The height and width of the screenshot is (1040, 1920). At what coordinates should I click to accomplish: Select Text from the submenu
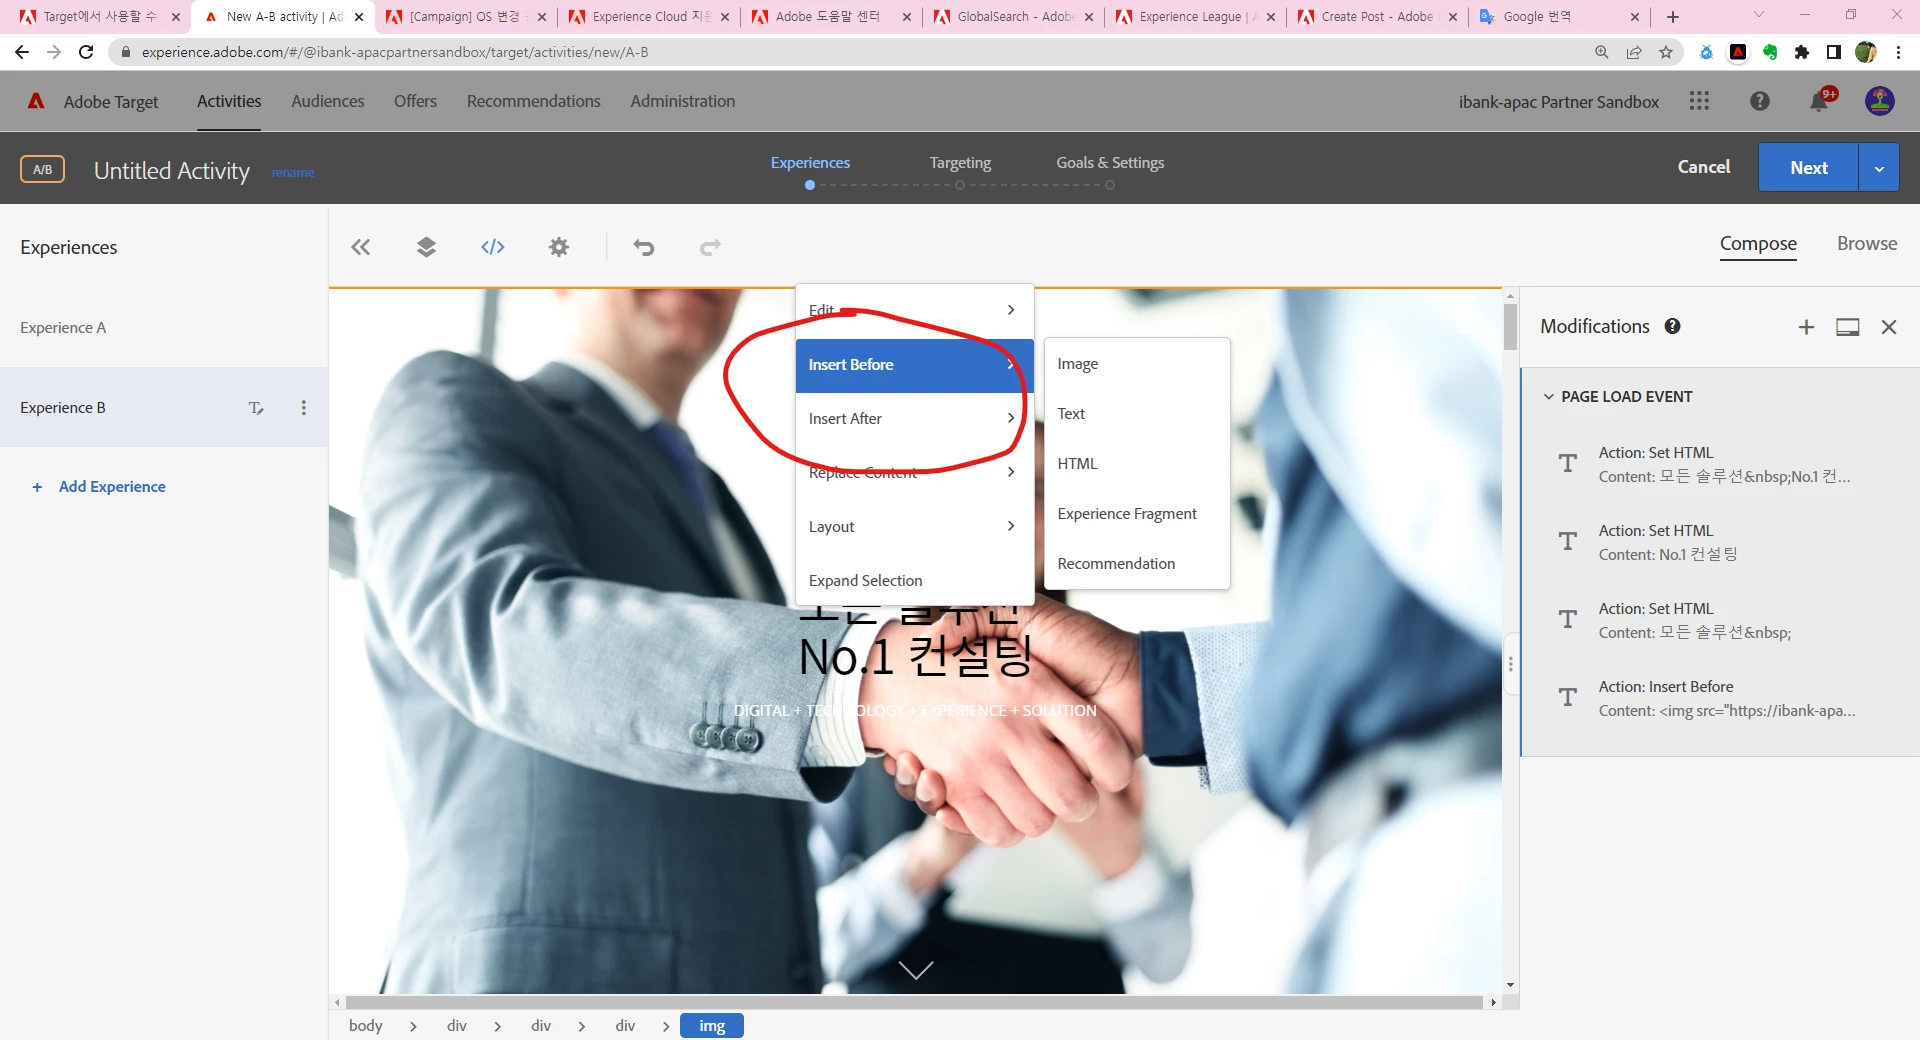(1137, 414)
